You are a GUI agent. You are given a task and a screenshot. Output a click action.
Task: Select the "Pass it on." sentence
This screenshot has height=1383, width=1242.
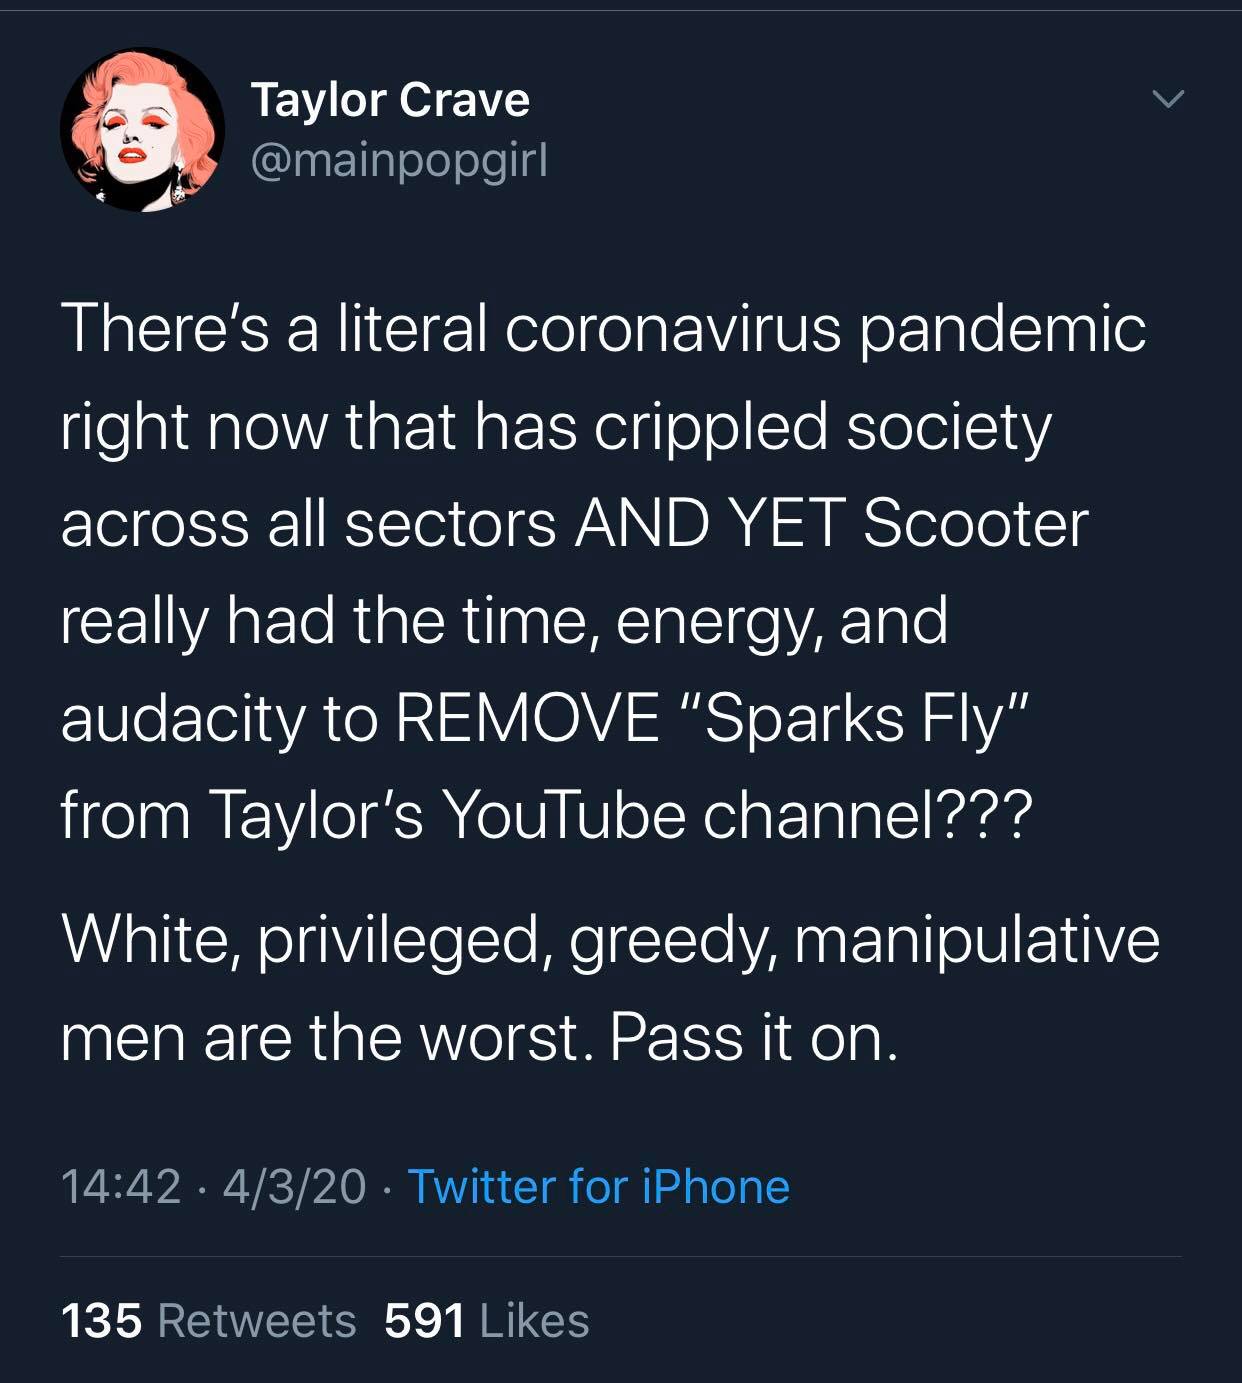pyautogui.click(x=754, y=1037)
